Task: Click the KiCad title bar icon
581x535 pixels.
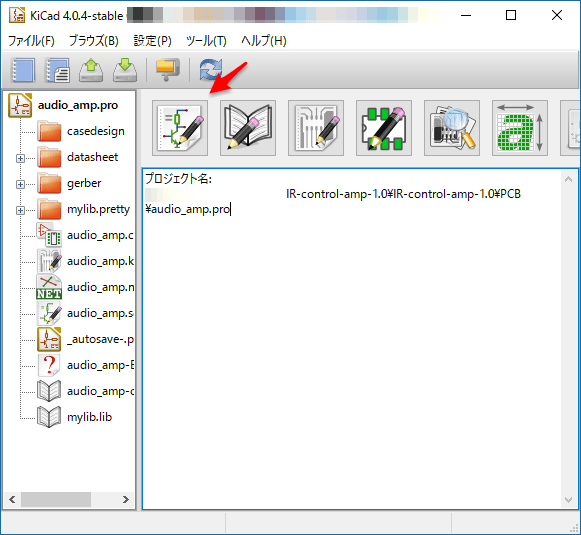Action: coord(17,15)
